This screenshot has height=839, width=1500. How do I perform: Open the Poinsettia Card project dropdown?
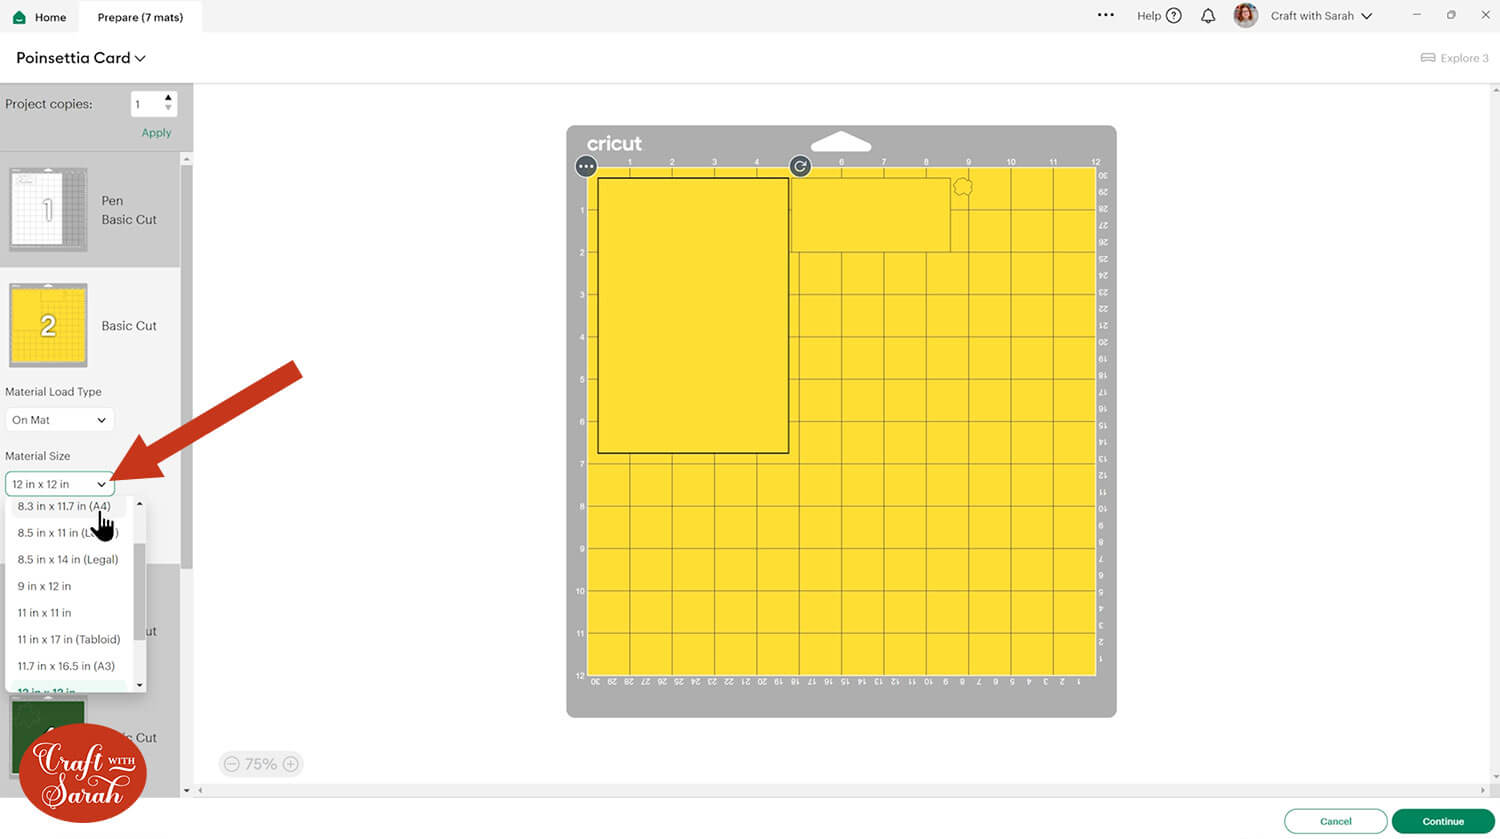tap(81, 58)
